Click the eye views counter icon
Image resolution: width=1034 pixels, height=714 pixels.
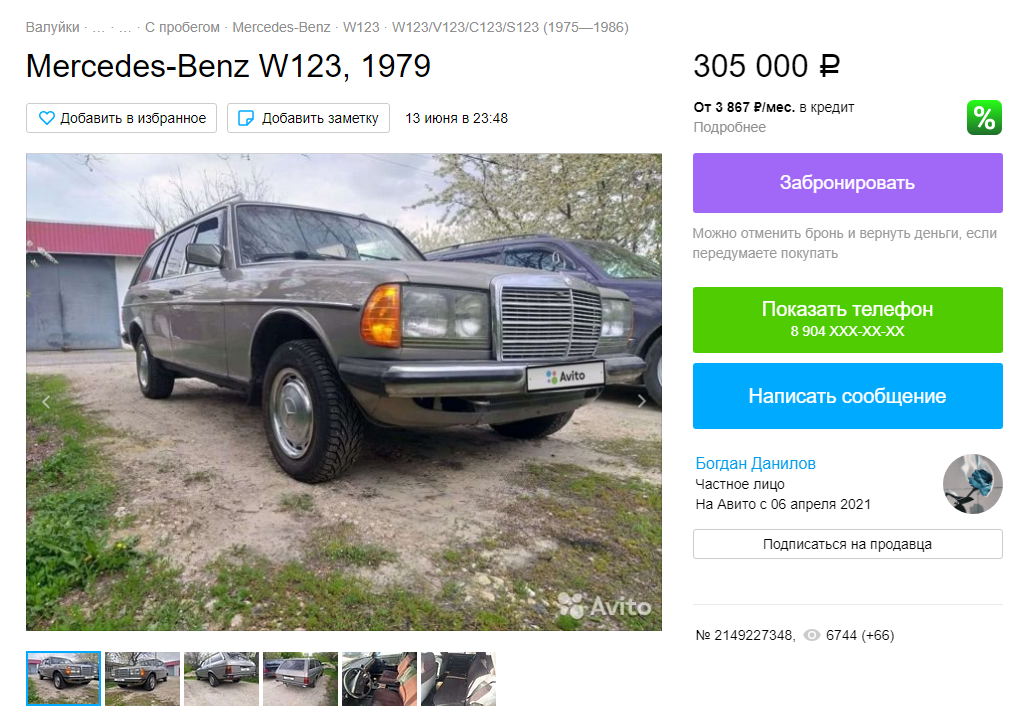(x=812, y=635)
